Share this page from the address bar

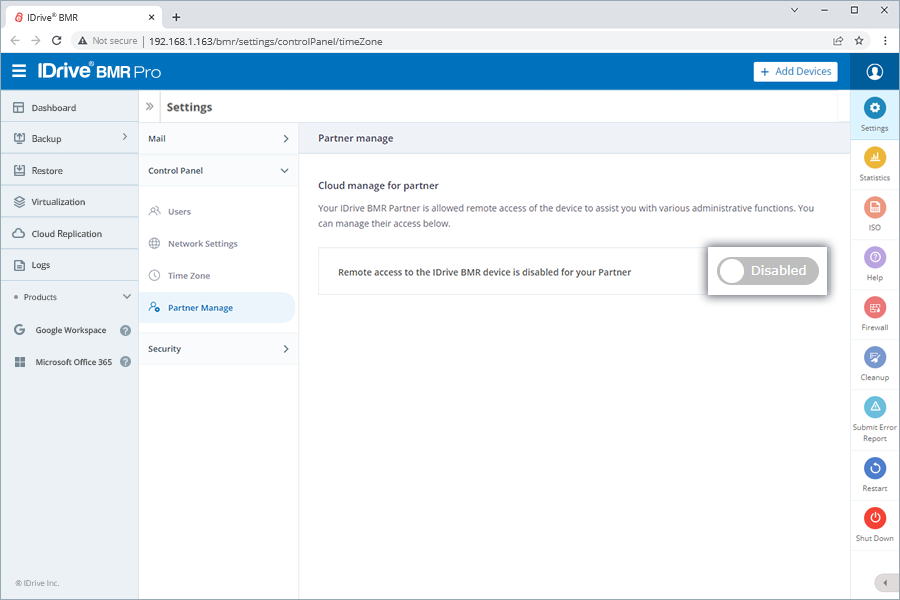point(838,41)
